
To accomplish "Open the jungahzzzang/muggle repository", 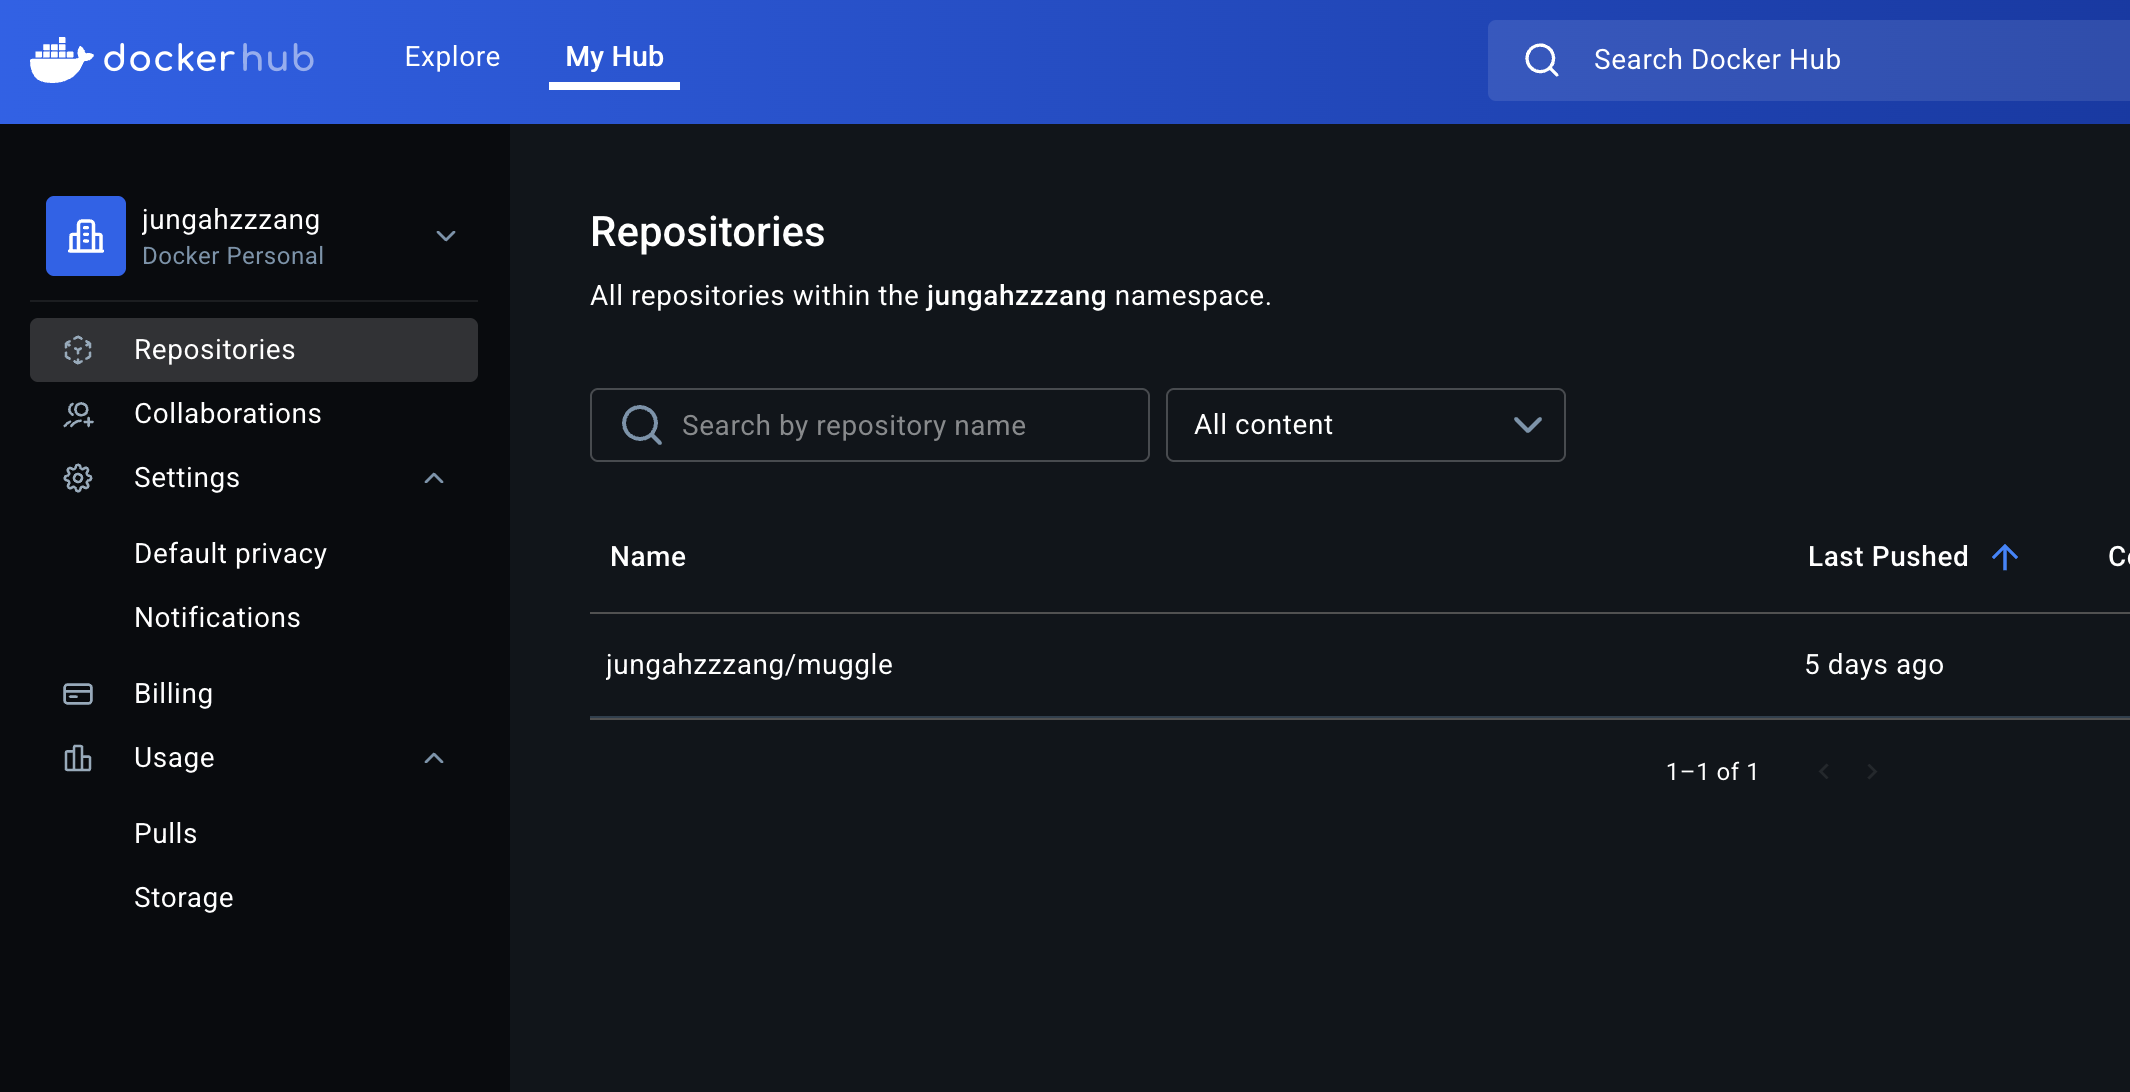I will 749,665.
